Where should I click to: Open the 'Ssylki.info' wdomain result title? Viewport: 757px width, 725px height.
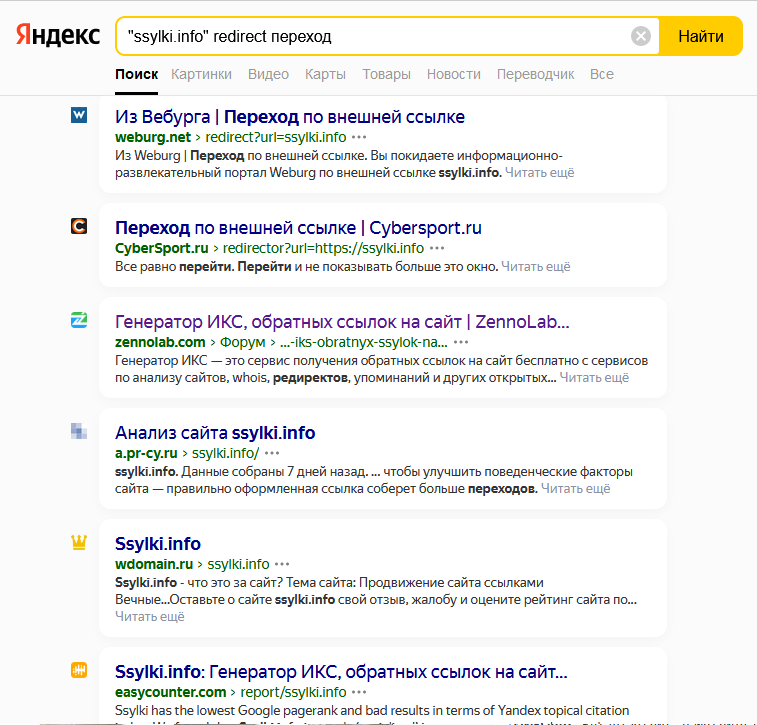click(158, 544)
